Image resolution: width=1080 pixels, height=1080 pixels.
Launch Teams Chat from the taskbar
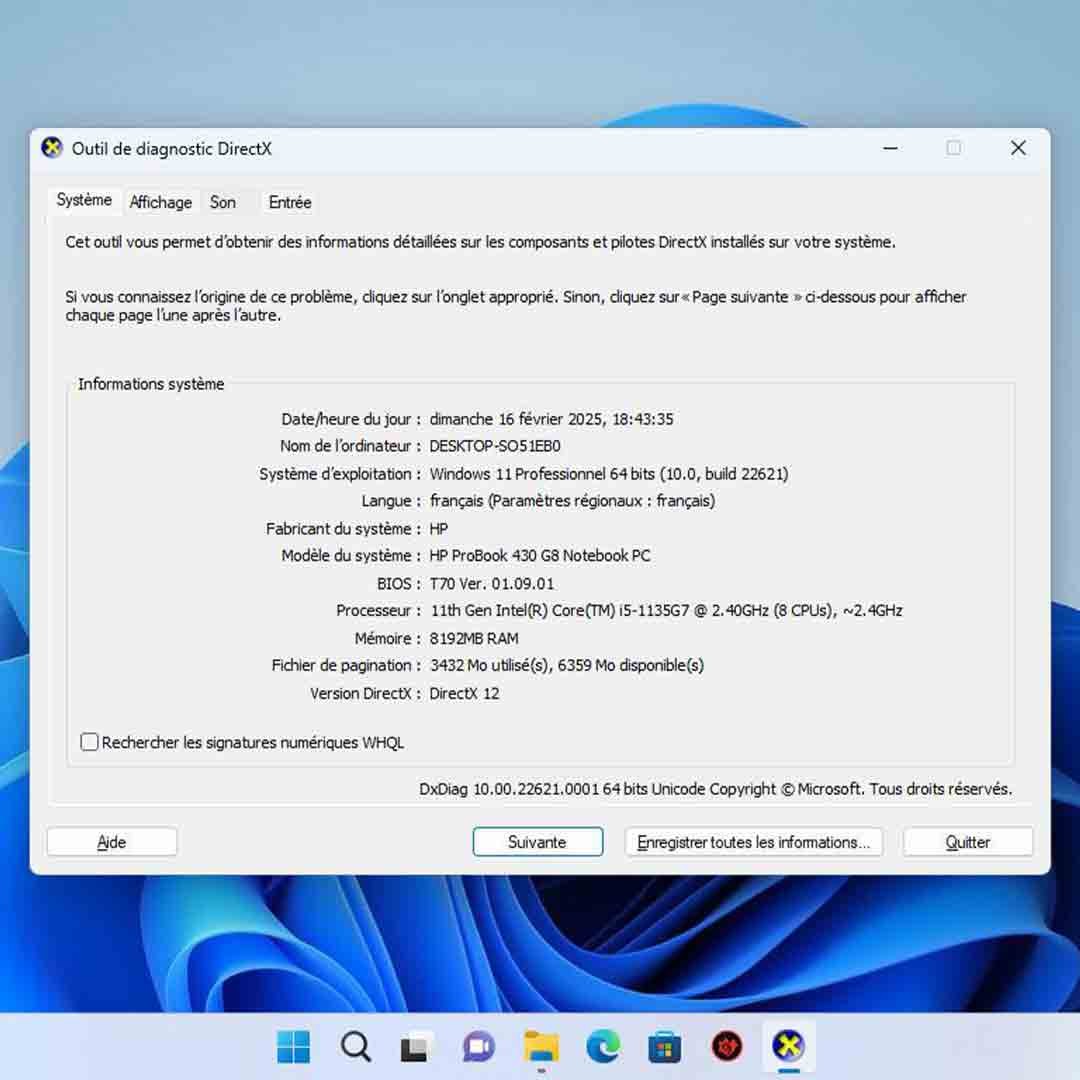(x=479, y=1047)
